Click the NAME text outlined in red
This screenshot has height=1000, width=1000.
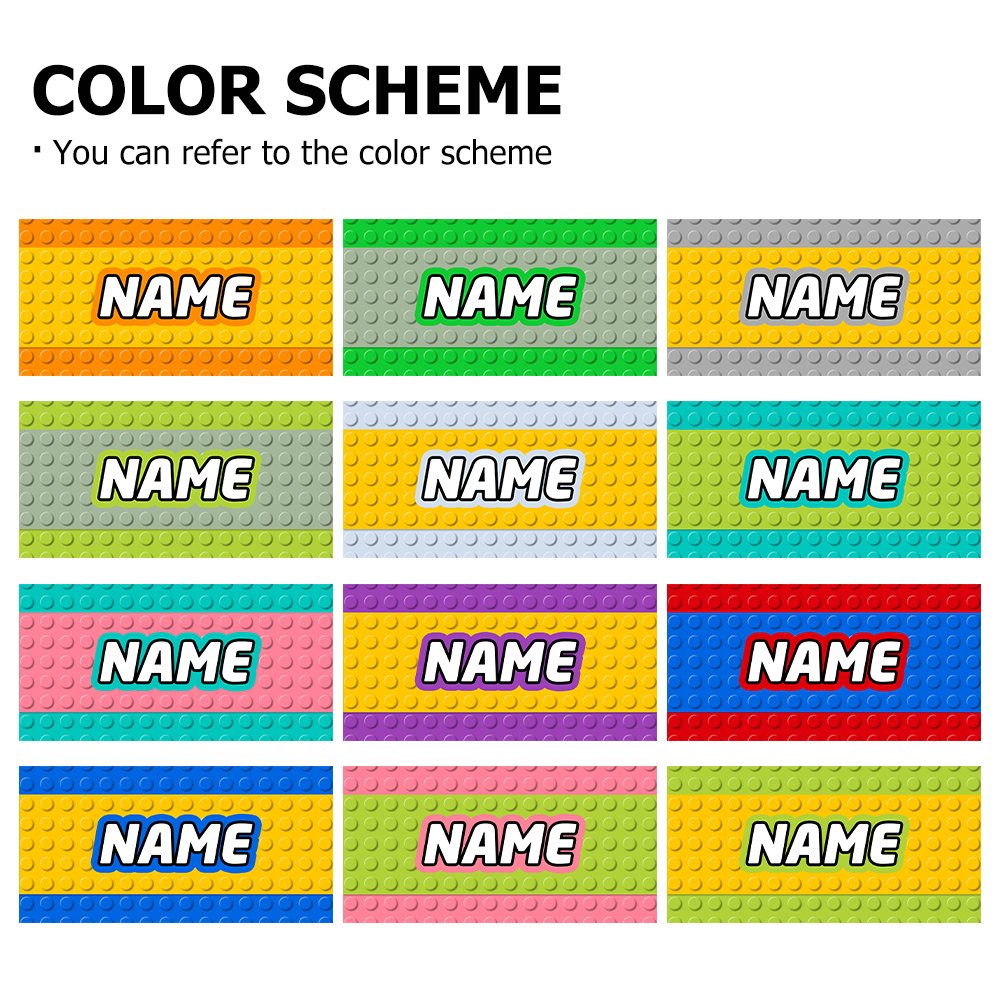point(823,662)
